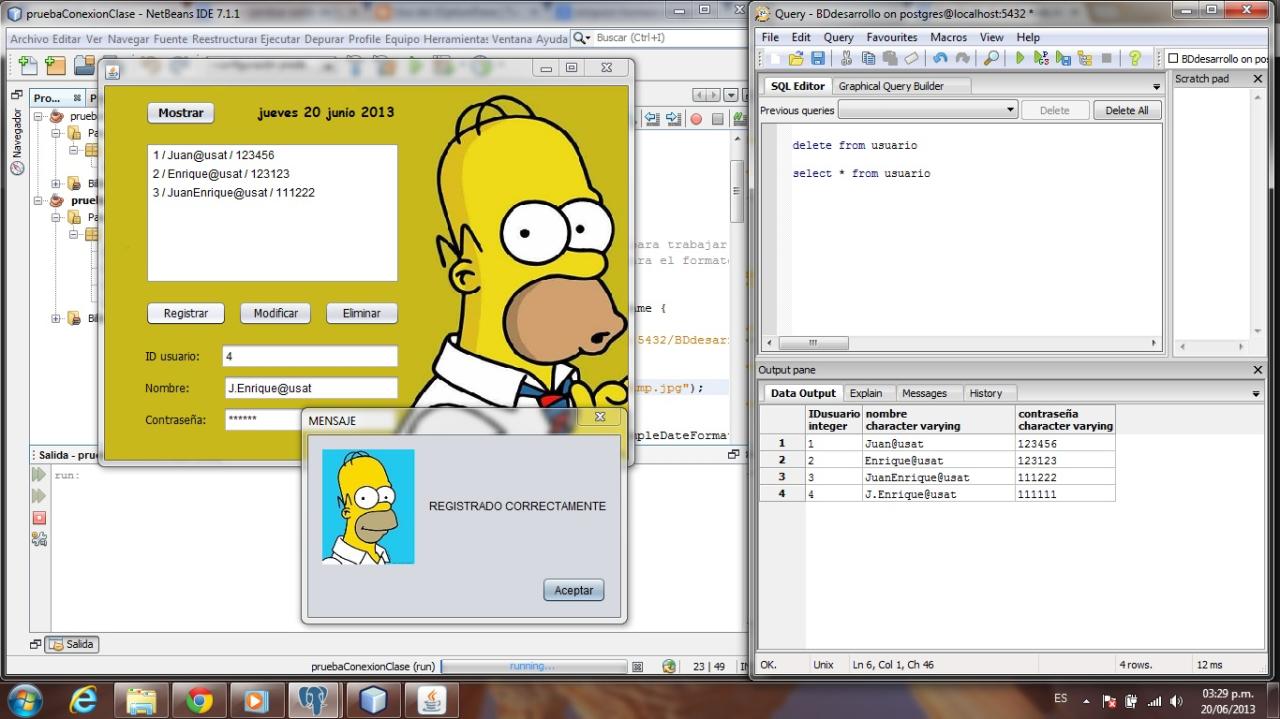Viewport: 1280px width, 719px height.
Task: Click Open File icon in pgAdmin Query toolbar
Action: coord(796,59)
